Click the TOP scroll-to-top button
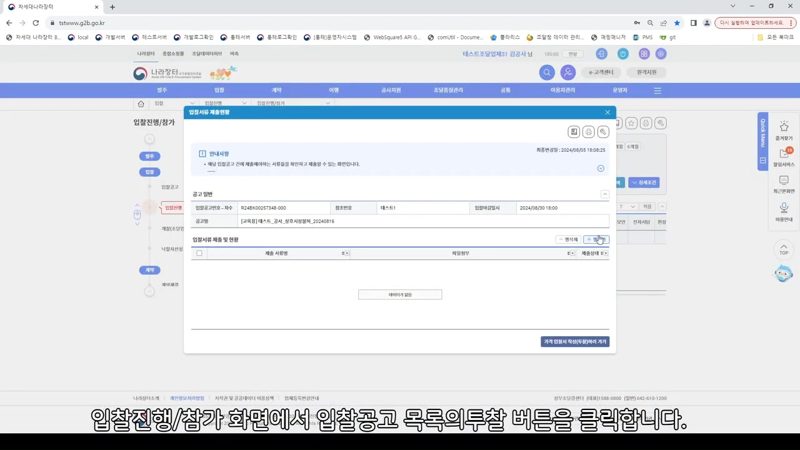The image size is (800, 450). click(784, 249)
